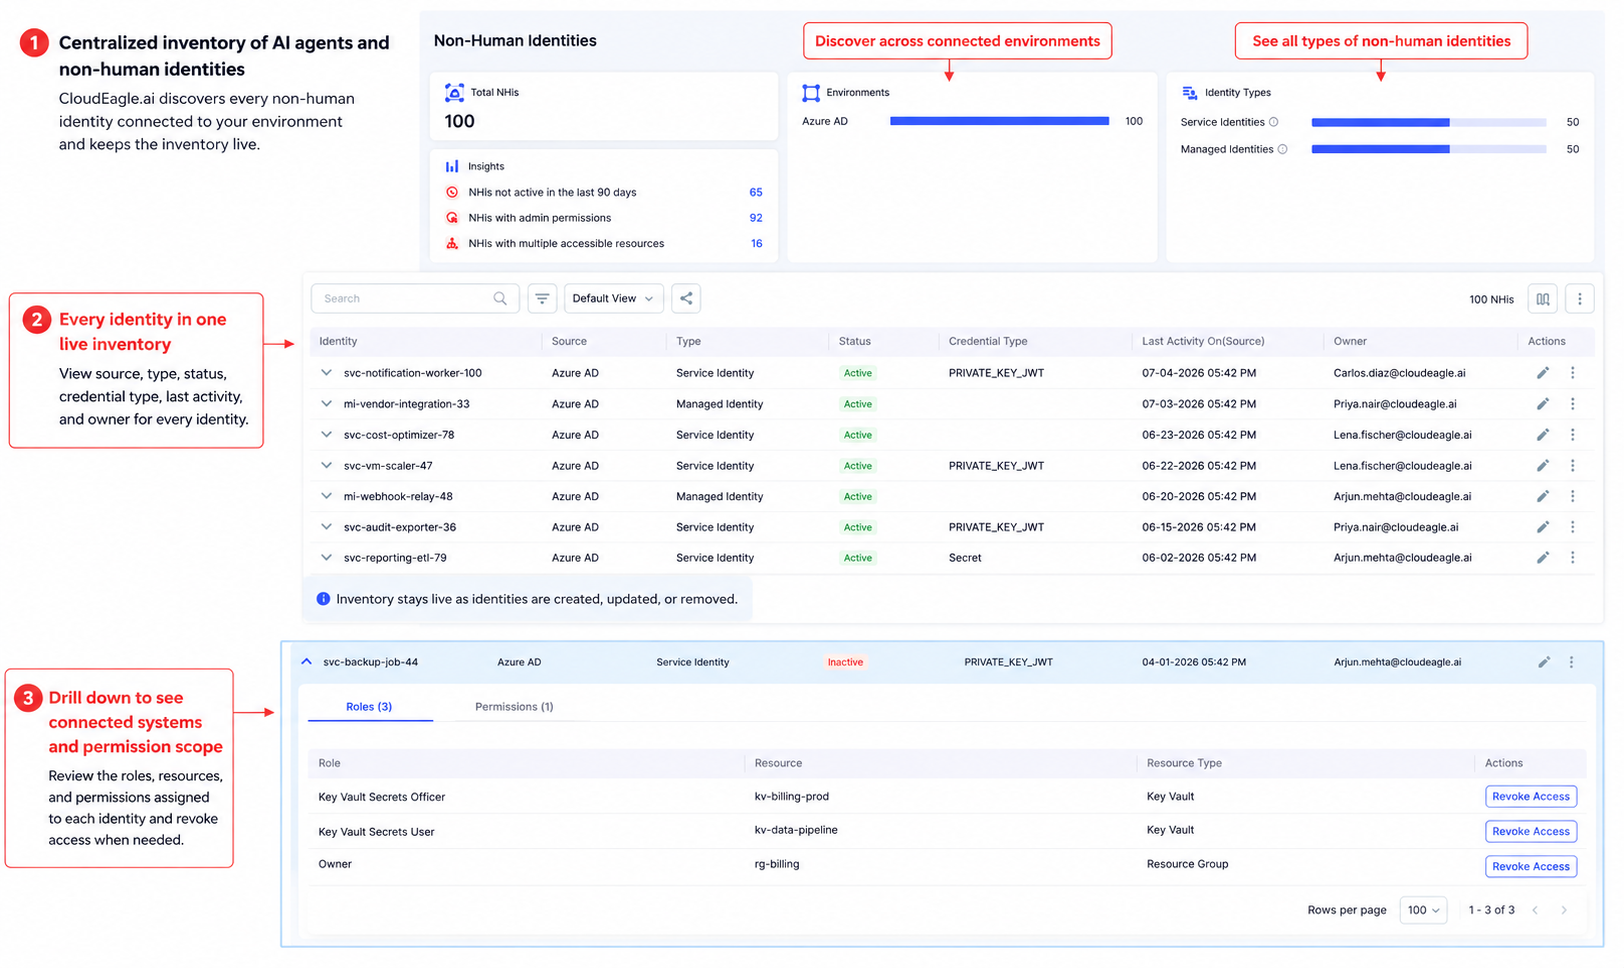Screen dimensions: 1624x968
Task: Expand the svc-audit-exporter-36 row
Action: (x=326, y=526)
